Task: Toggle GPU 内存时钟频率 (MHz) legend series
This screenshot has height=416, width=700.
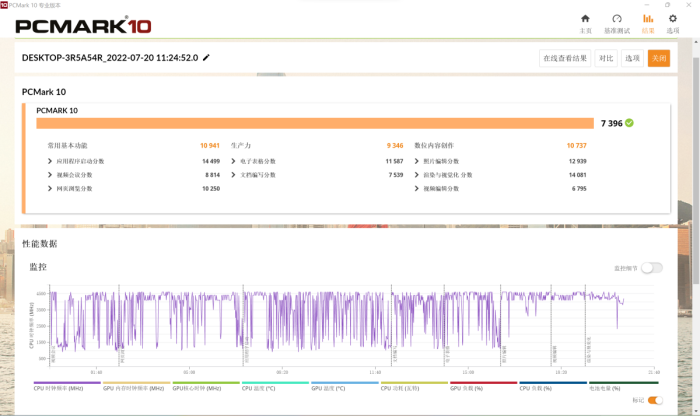Action: [137, 386]
